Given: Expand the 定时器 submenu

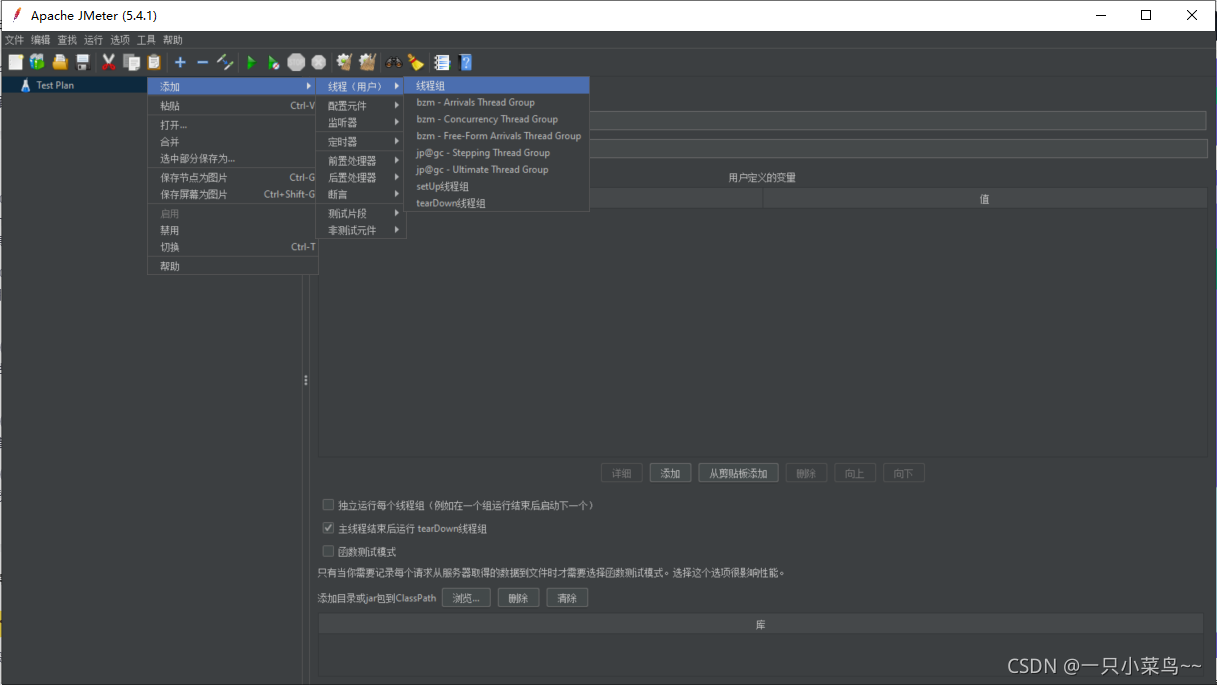Looking at the screenshot, I should point(361,142).
